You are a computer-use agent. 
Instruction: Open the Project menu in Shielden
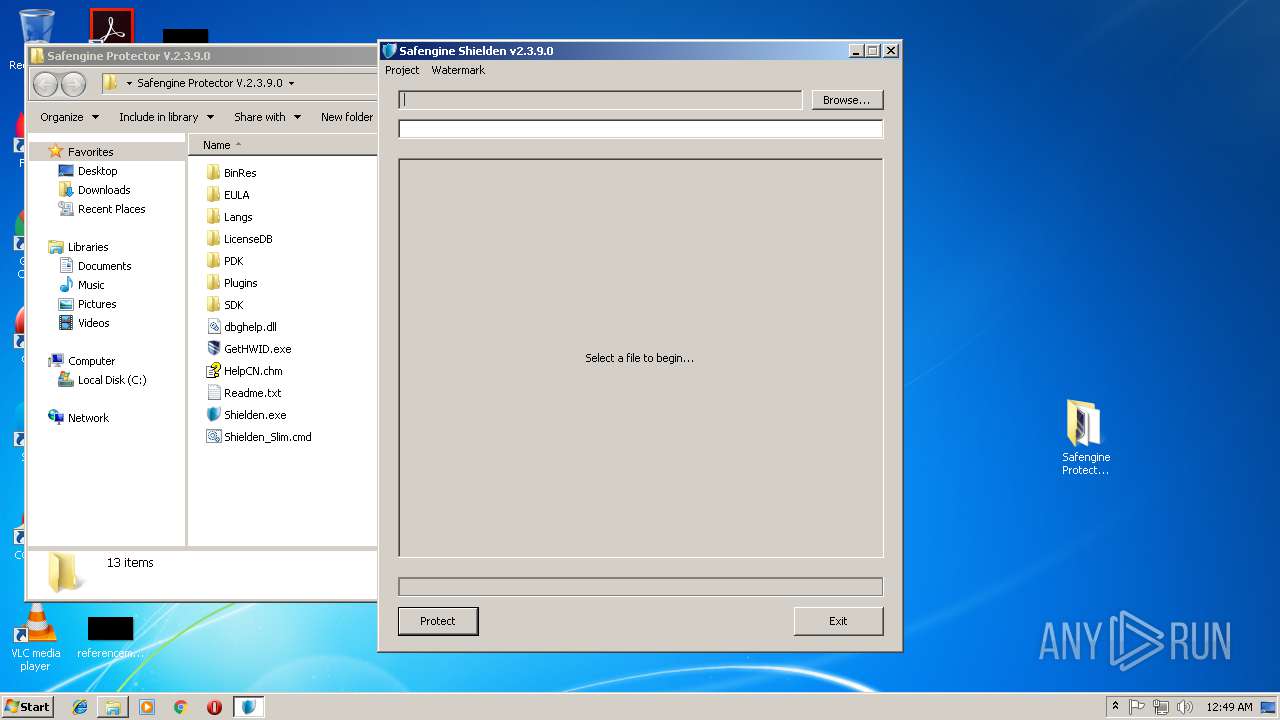402,70
